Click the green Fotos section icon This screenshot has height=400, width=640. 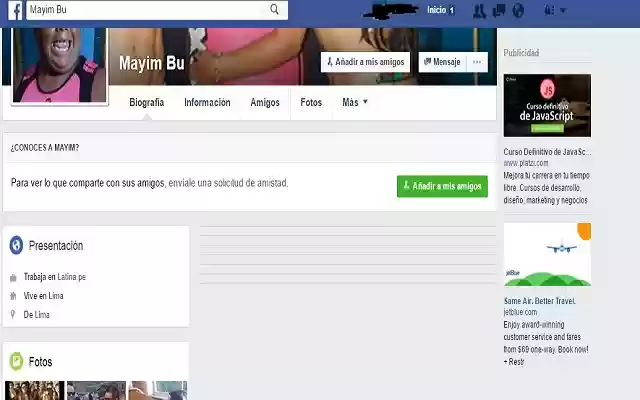click(x=16, y=362)
